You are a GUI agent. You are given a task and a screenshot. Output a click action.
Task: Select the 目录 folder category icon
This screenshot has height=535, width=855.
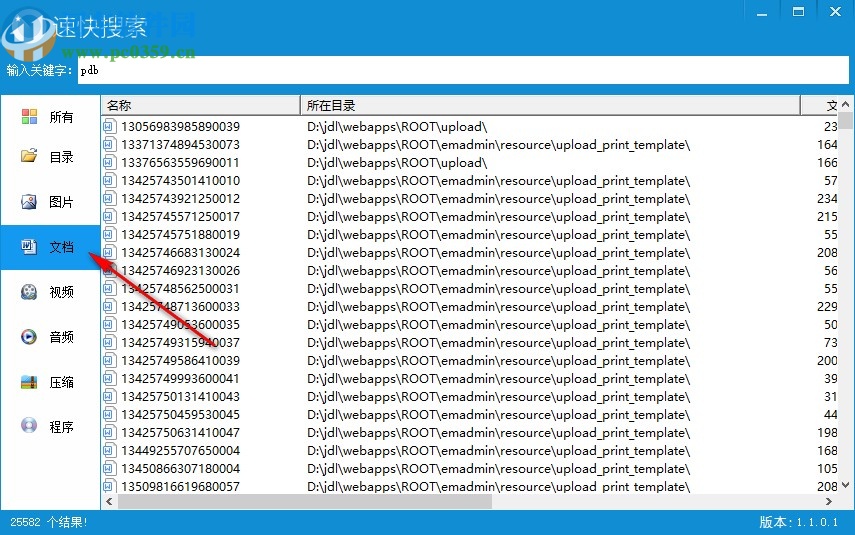[x=29, y=156]
